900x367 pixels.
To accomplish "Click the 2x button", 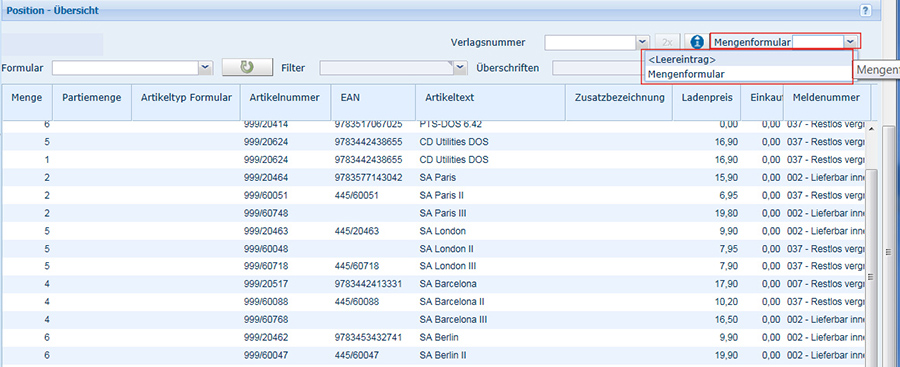I will pos(667,43).
